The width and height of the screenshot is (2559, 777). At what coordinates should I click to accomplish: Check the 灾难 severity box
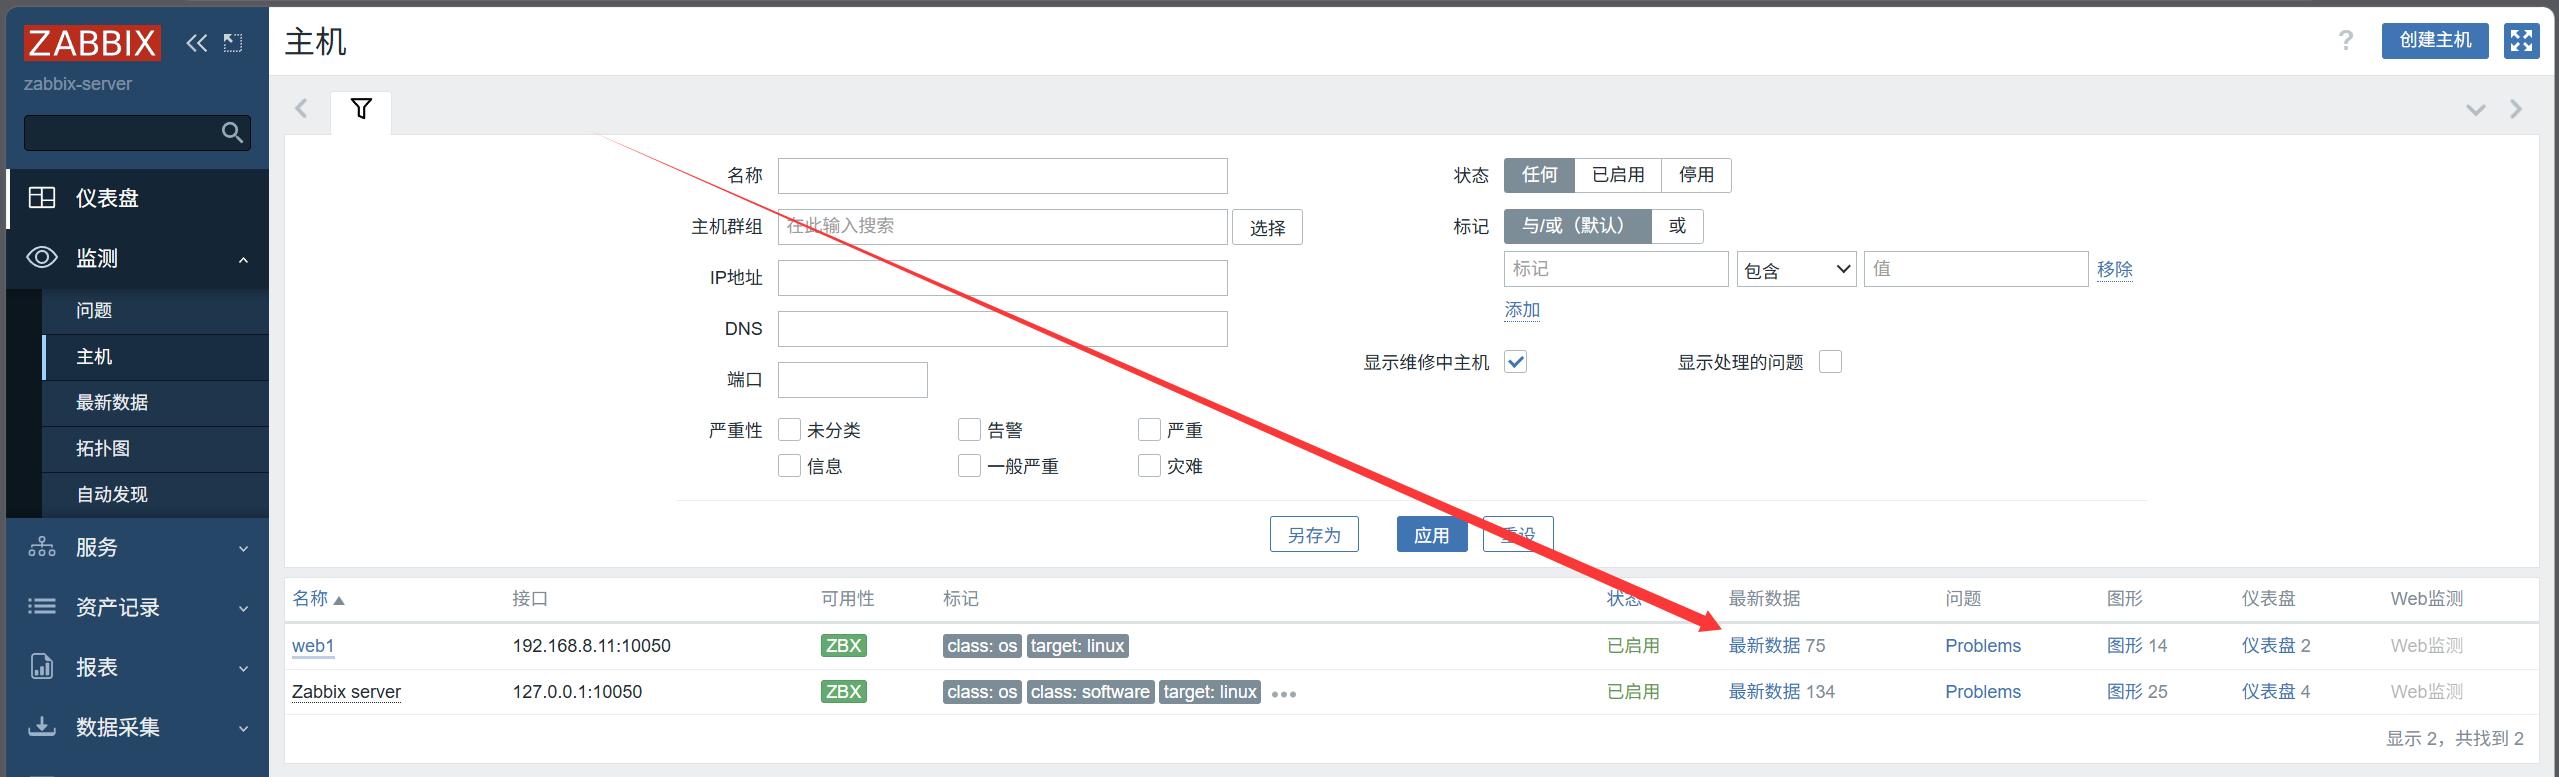pos(1149,466)
